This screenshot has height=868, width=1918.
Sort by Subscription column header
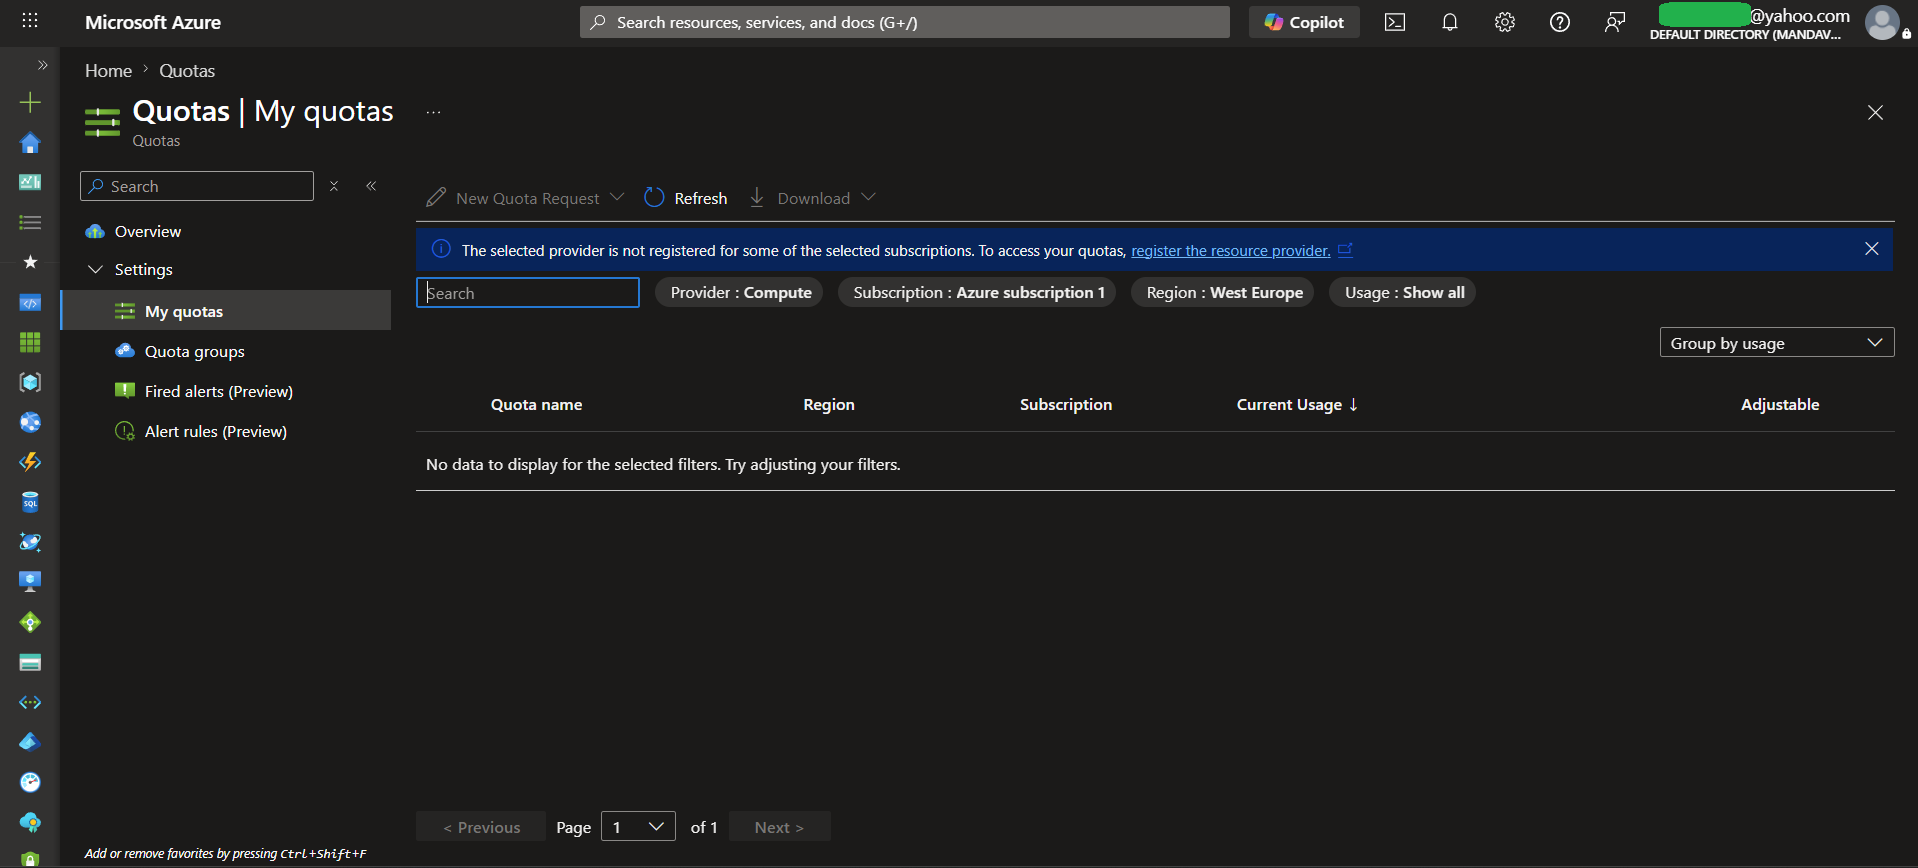1066,405
